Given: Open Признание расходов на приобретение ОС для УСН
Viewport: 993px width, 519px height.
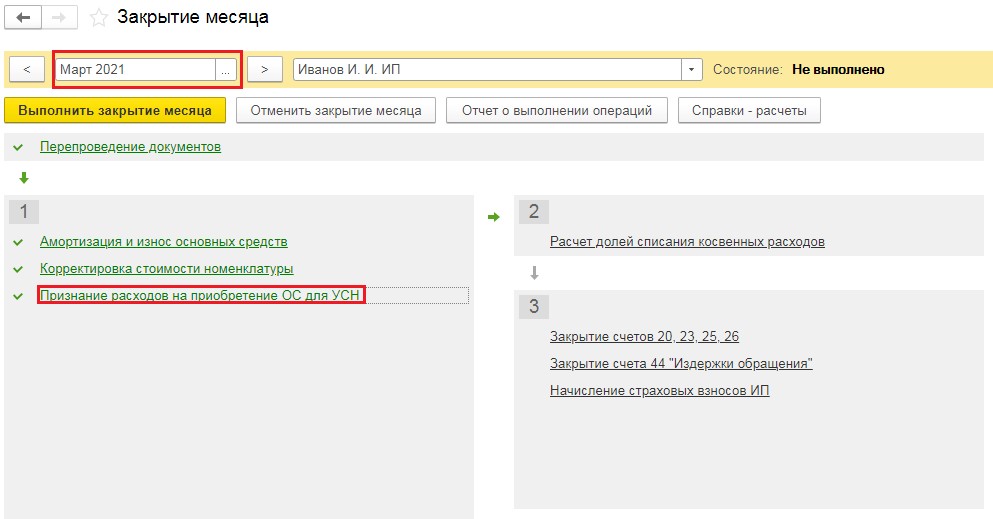Looking at the screenshot, I should [x=199, y=296].
